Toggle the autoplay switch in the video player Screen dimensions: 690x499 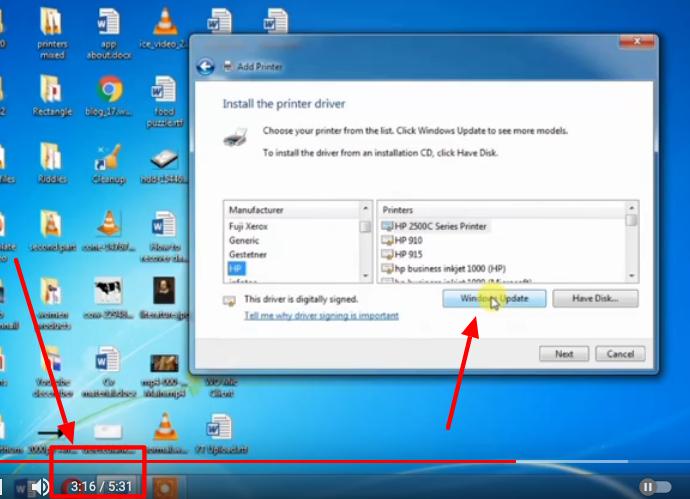[655, 487]
